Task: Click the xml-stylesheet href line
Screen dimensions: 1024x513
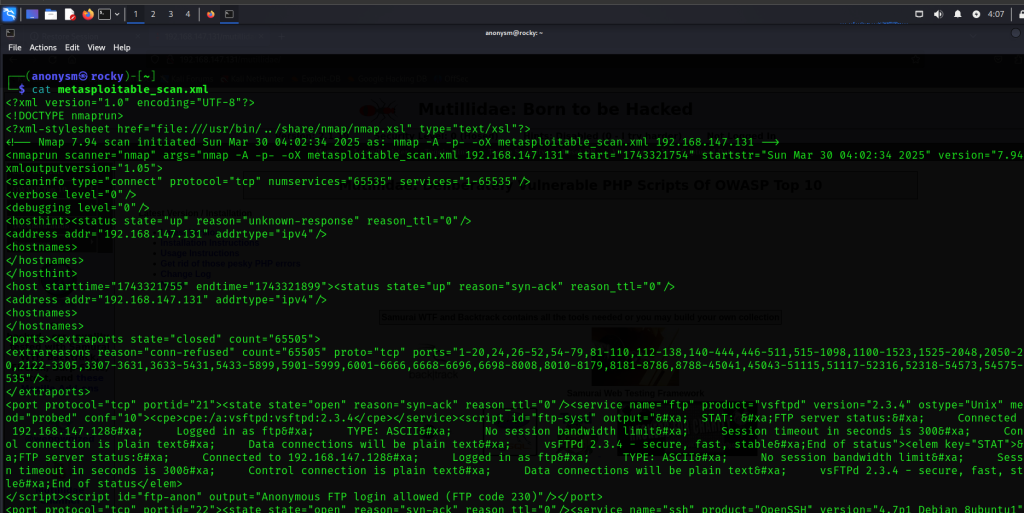Action: coord(268,129)
